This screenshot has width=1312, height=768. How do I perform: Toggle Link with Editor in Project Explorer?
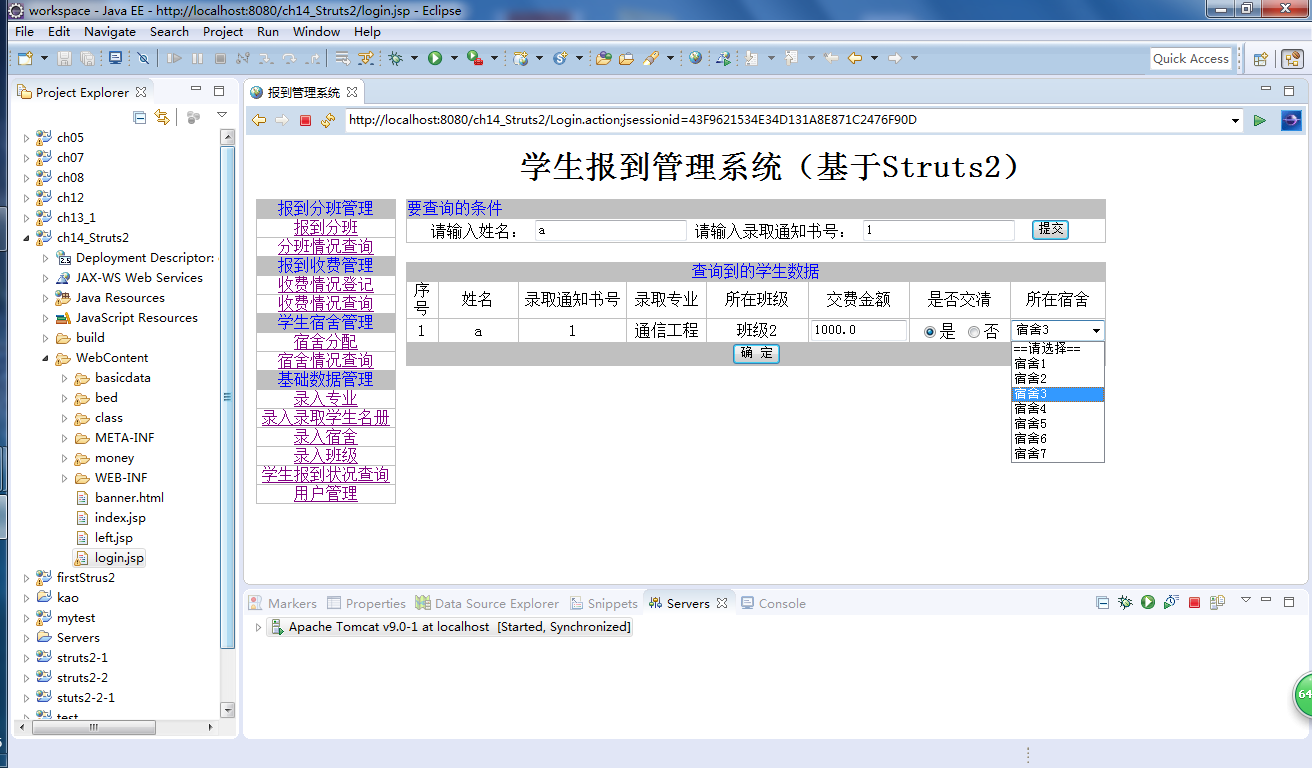point(161,117)
